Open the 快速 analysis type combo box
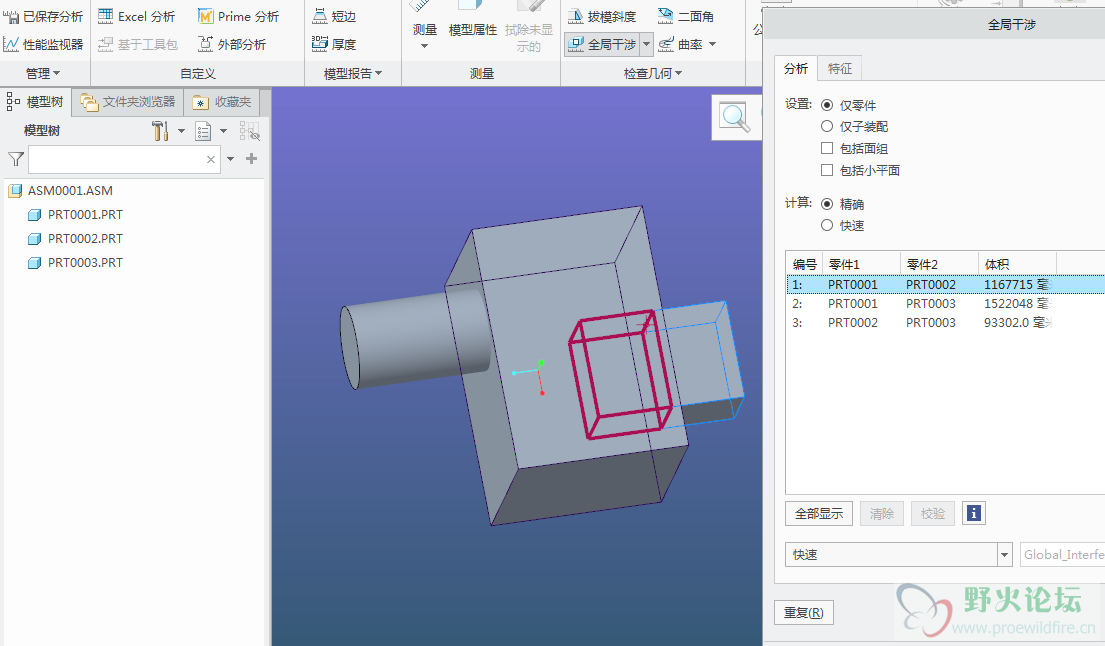 pos(899,554)
